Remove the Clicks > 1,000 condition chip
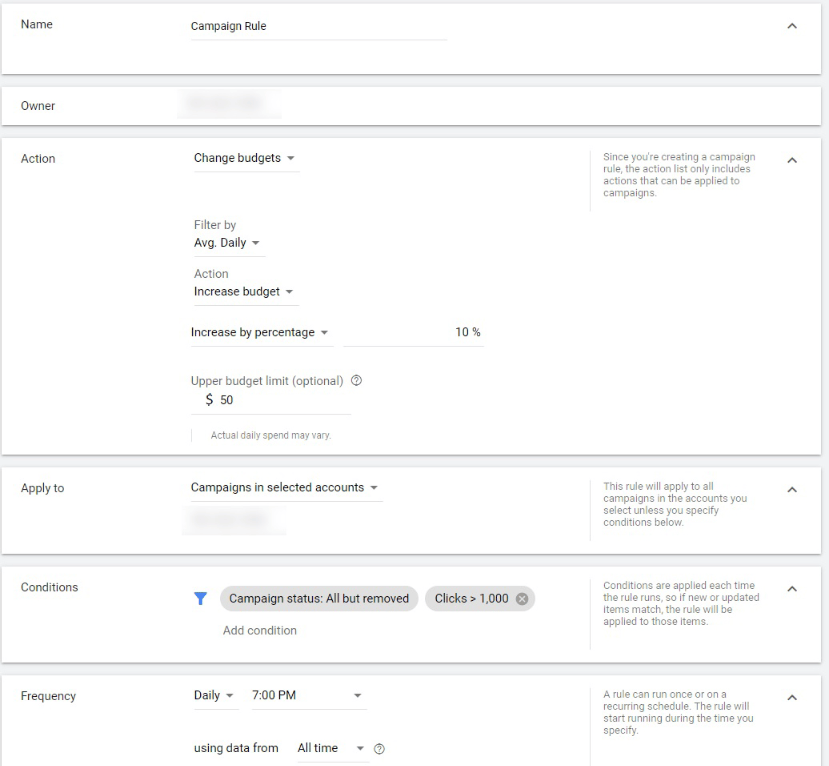Screen dimensions: 829x766 tap(521, 599)
